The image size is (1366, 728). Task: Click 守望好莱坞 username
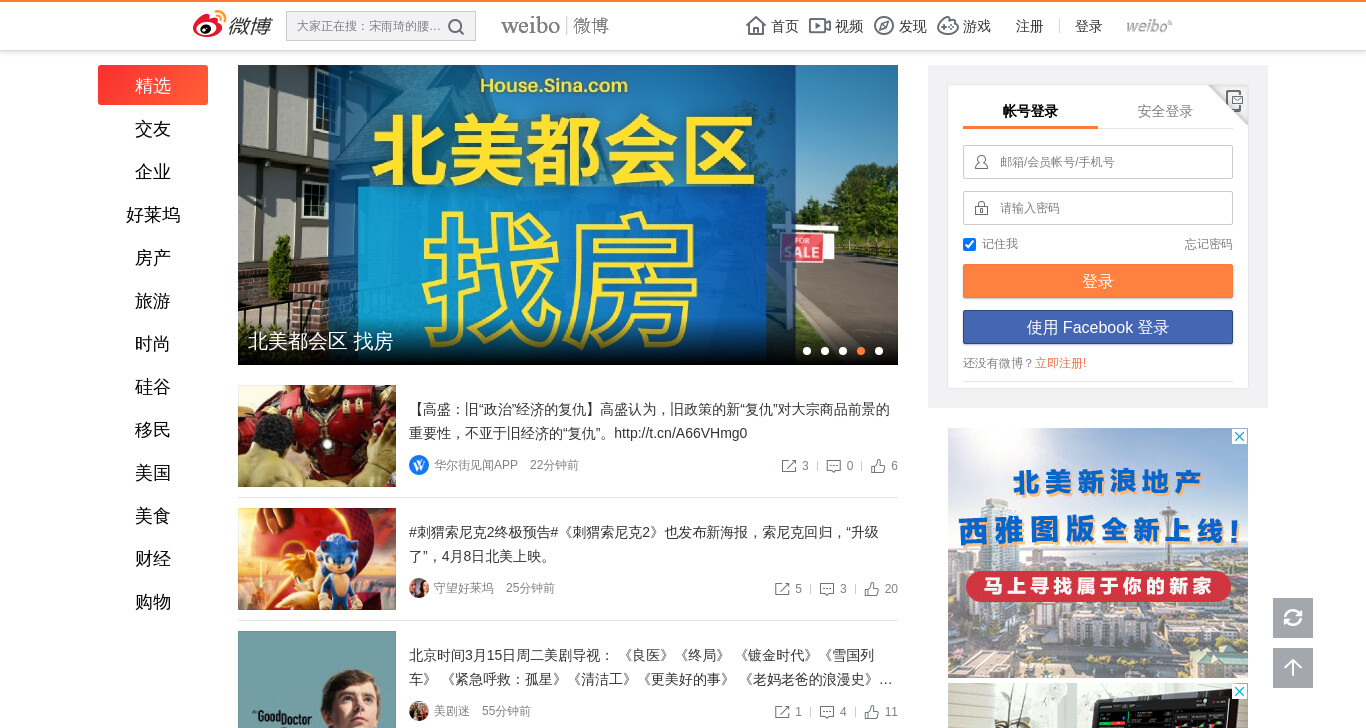click(x=464, y=588)
